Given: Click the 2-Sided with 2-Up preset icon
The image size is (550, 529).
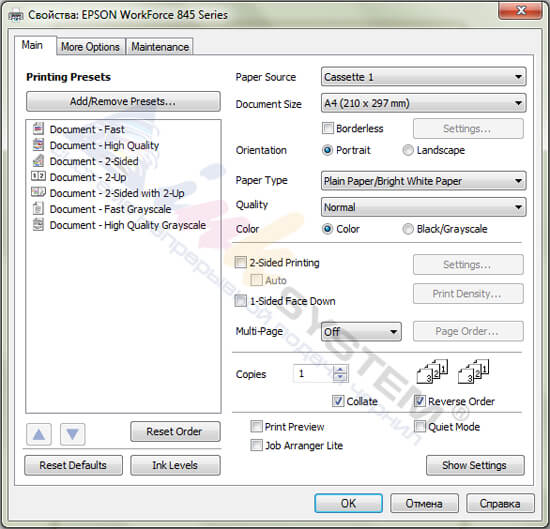Looking at the screenshot, I should tap(38, 192).
